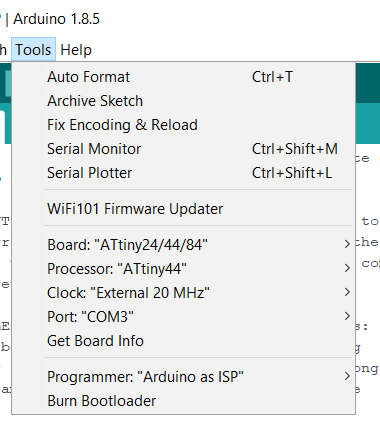Expand the Processor ATtiny44 submenu

(183, 269)
